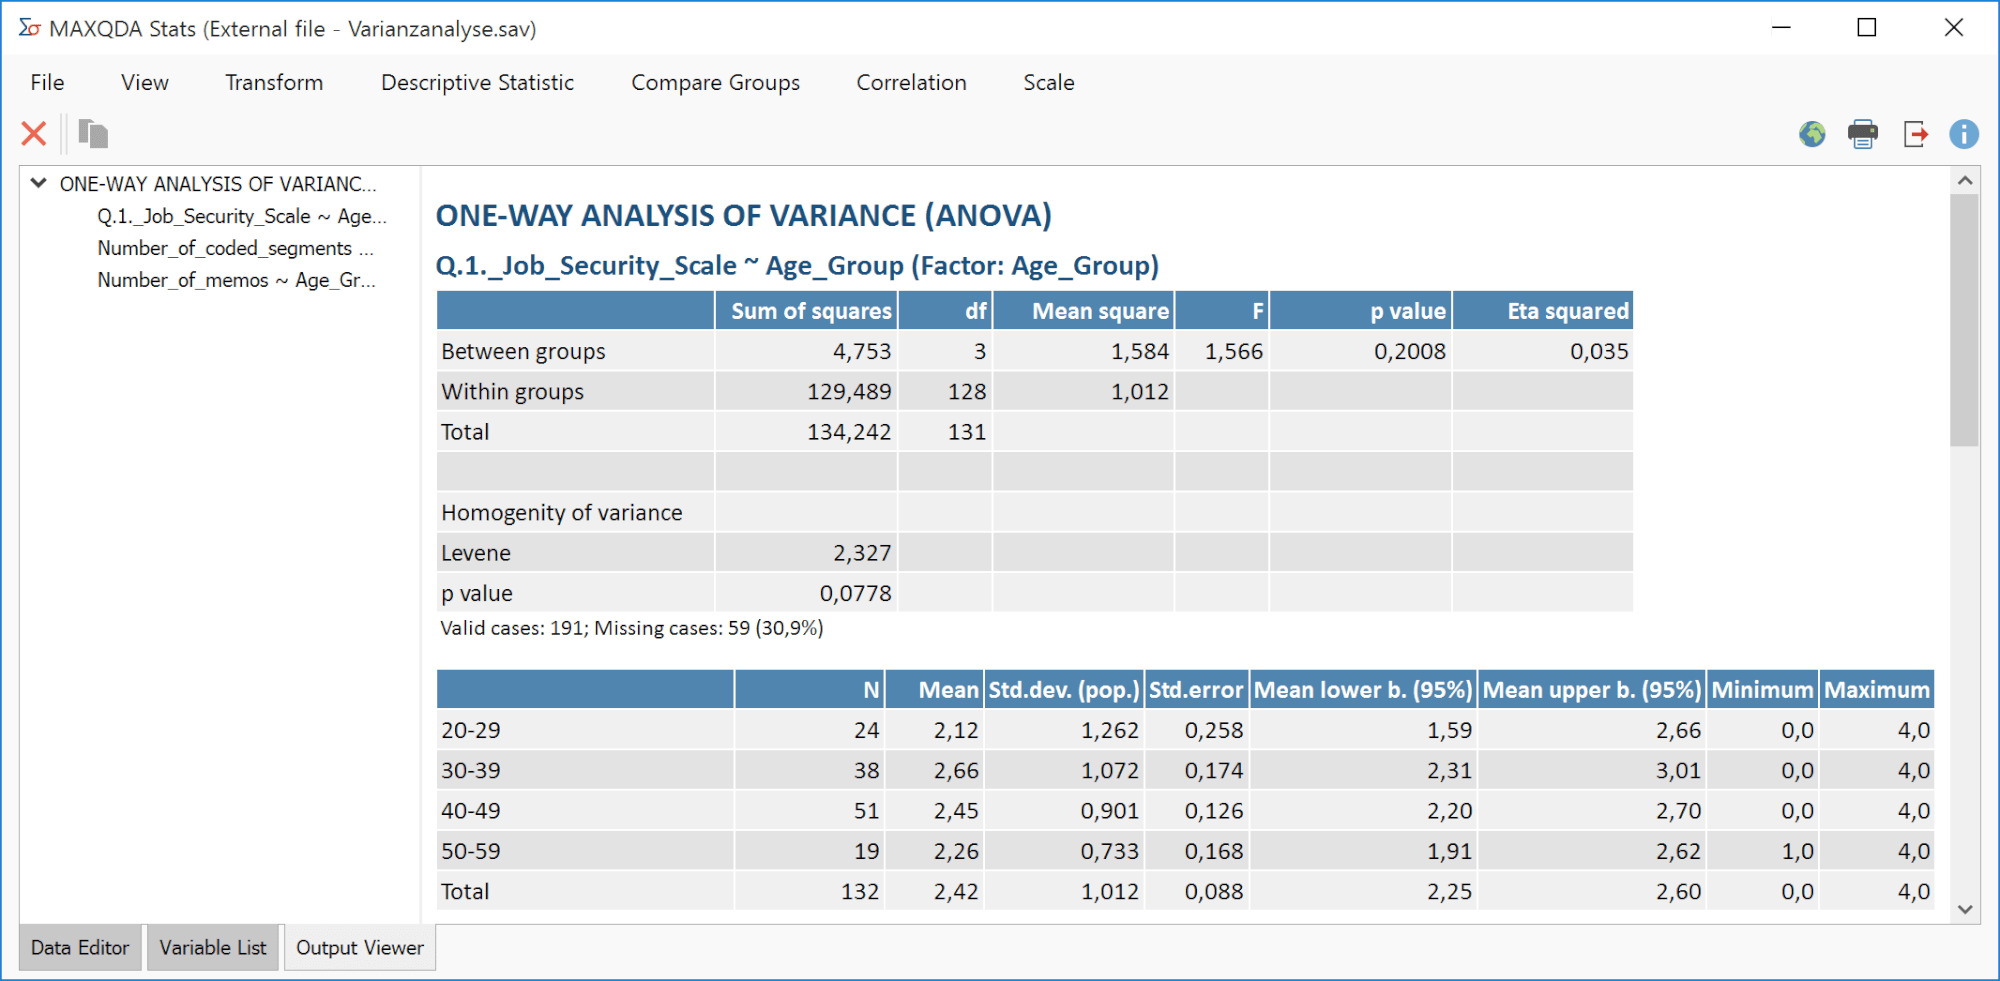Switch to the Data Editor tab
Screen dimensions: 2000x981
[x=80, y=947]
